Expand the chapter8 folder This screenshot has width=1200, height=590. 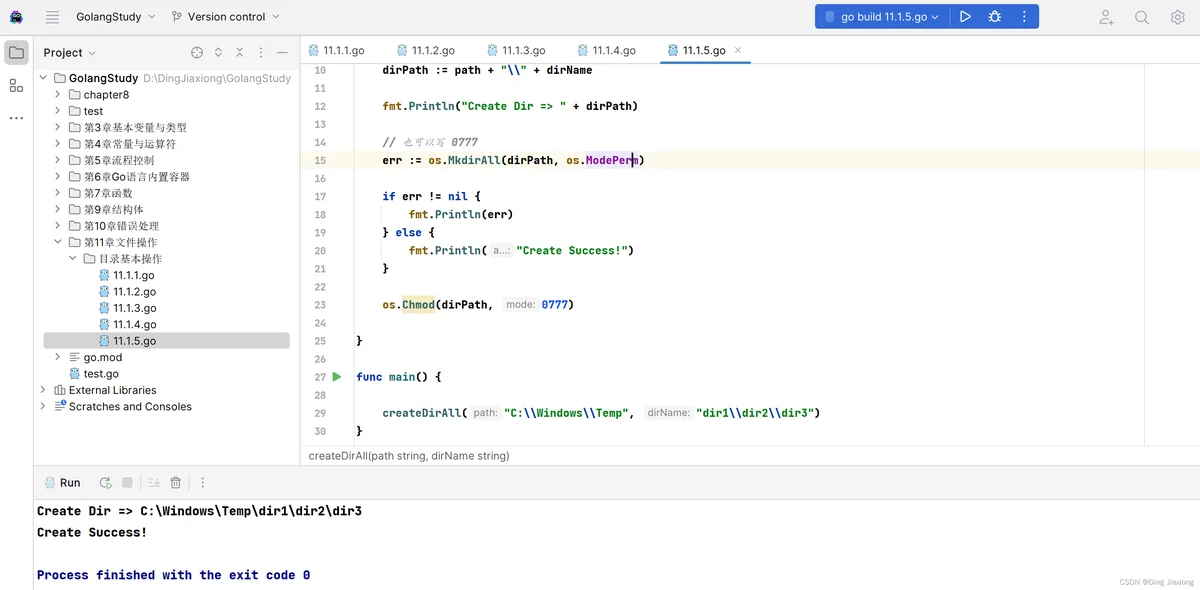point(58,95)
